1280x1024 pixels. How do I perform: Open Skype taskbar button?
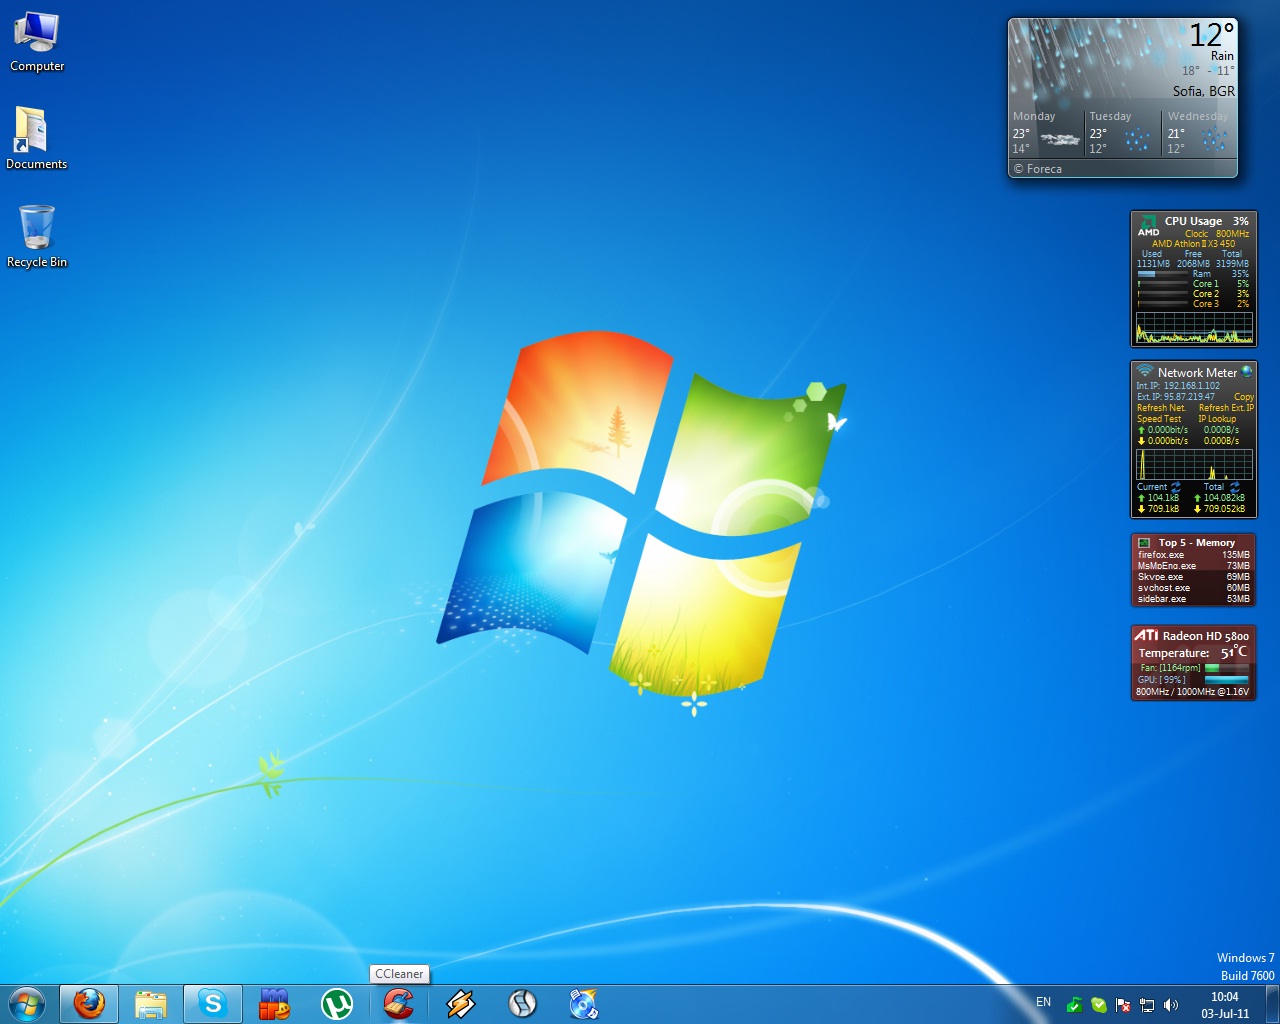[x=212, y=1003]
